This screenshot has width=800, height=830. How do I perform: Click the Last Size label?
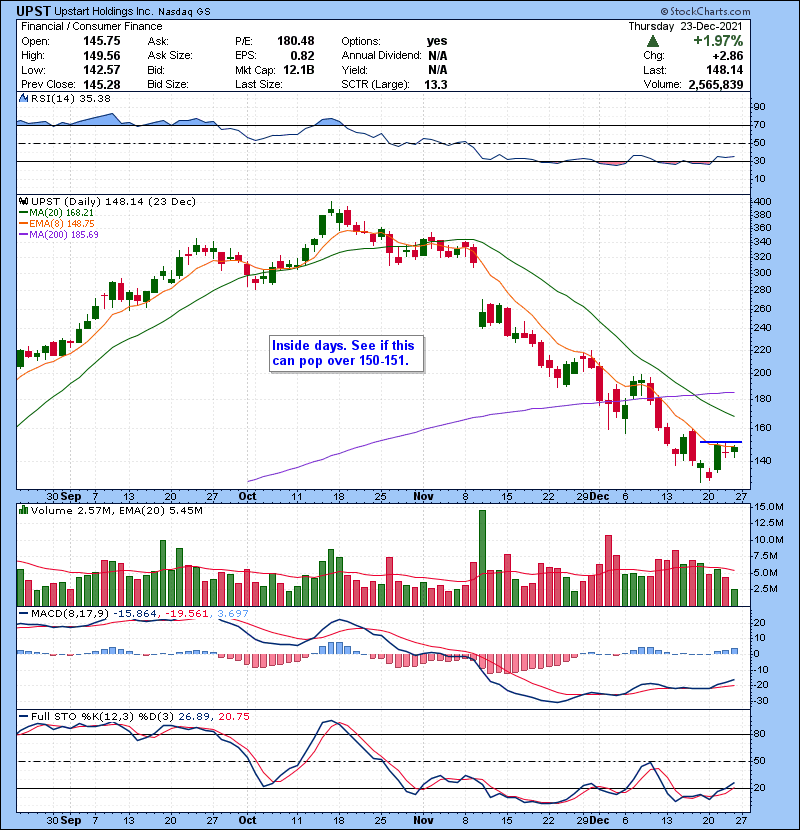coord(259,84)
